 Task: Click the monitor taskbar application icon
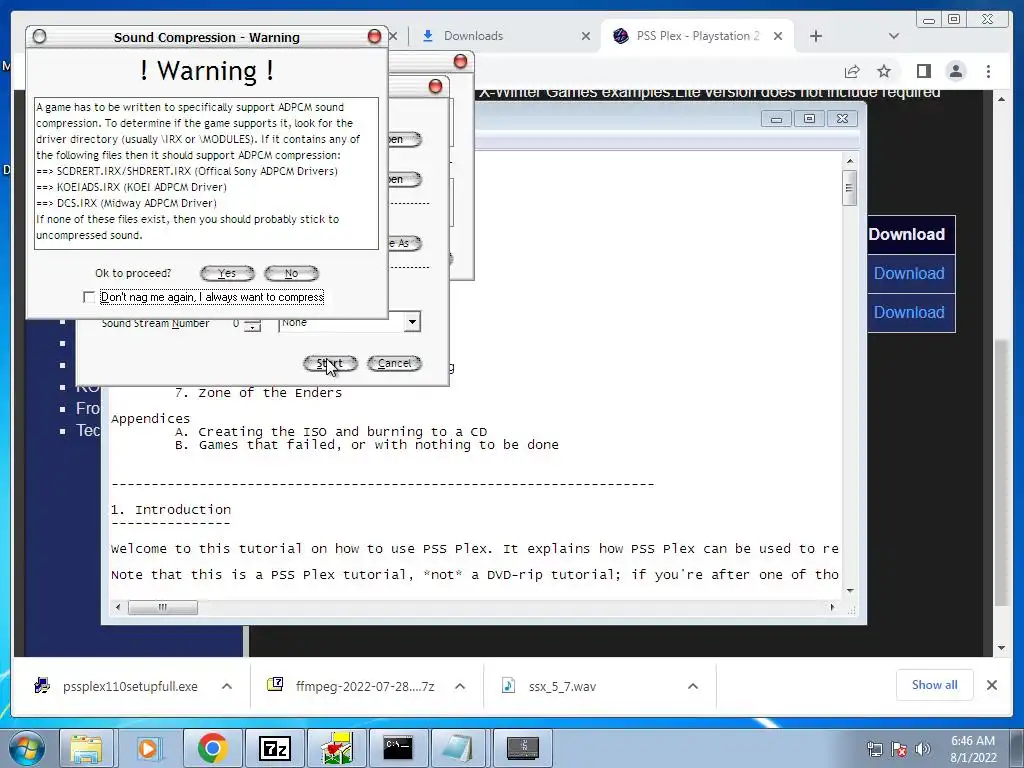523,748
